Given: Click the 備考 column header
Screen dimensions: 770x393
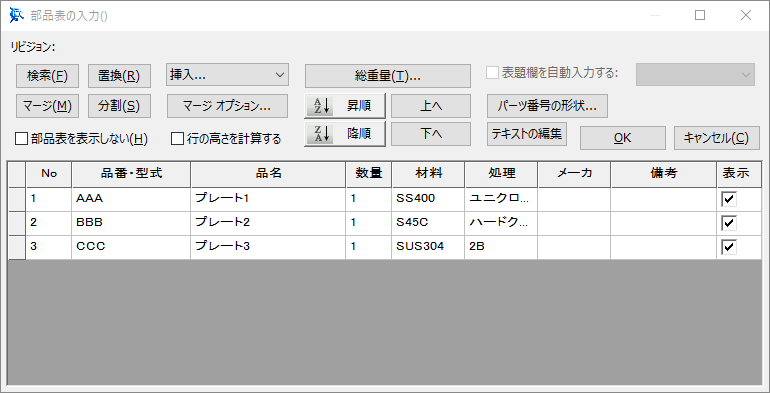Looking at the screenshot, I should pos(664,173).
